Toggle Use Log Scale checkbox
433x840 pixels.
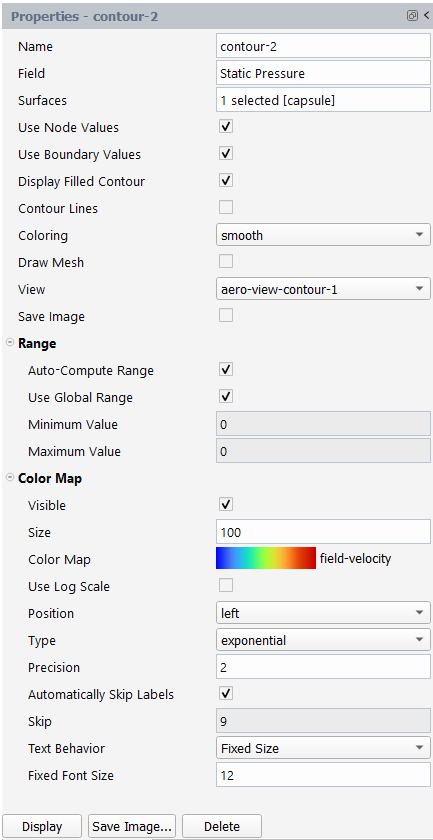click(226, 586)
